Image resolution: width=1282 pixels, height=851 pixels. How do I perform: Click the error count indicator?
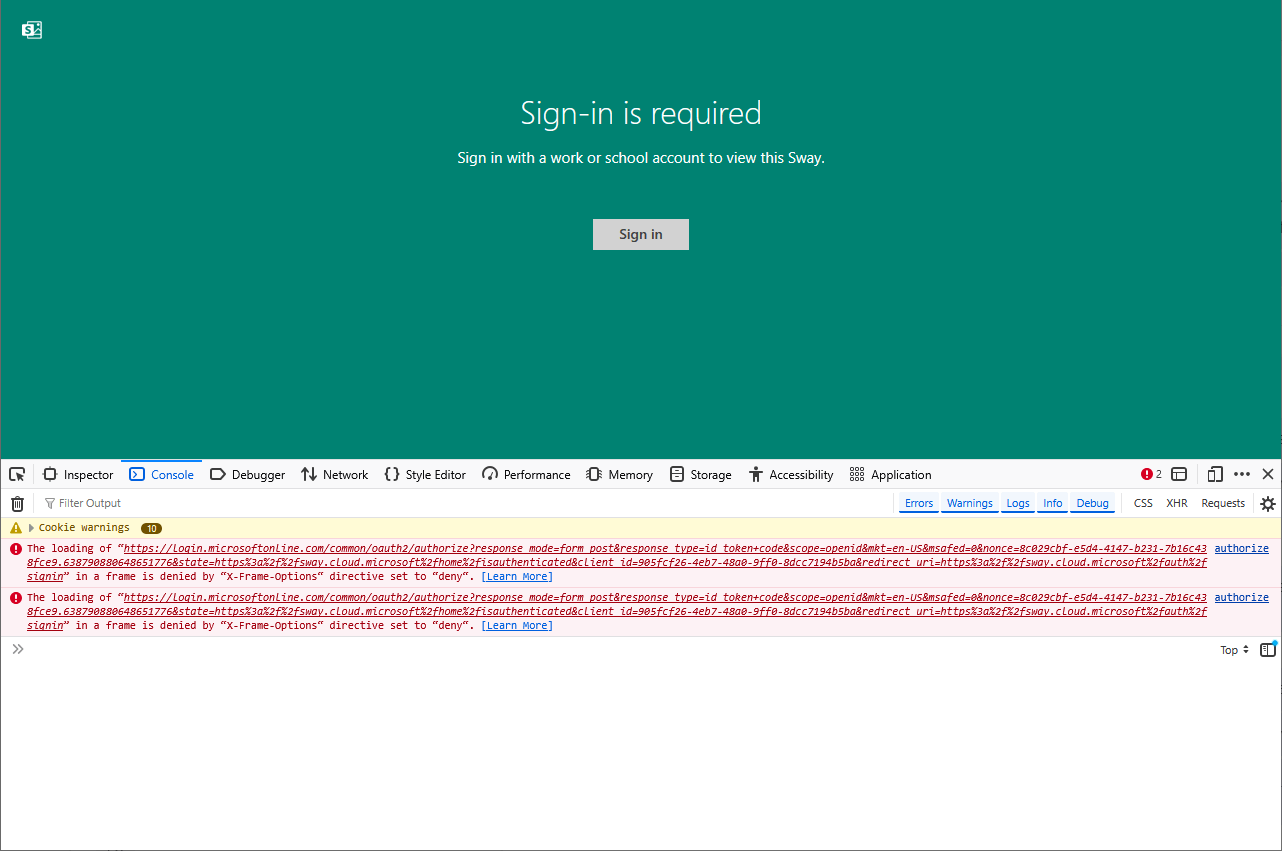pyautogui.click(x=1152, y=474)
